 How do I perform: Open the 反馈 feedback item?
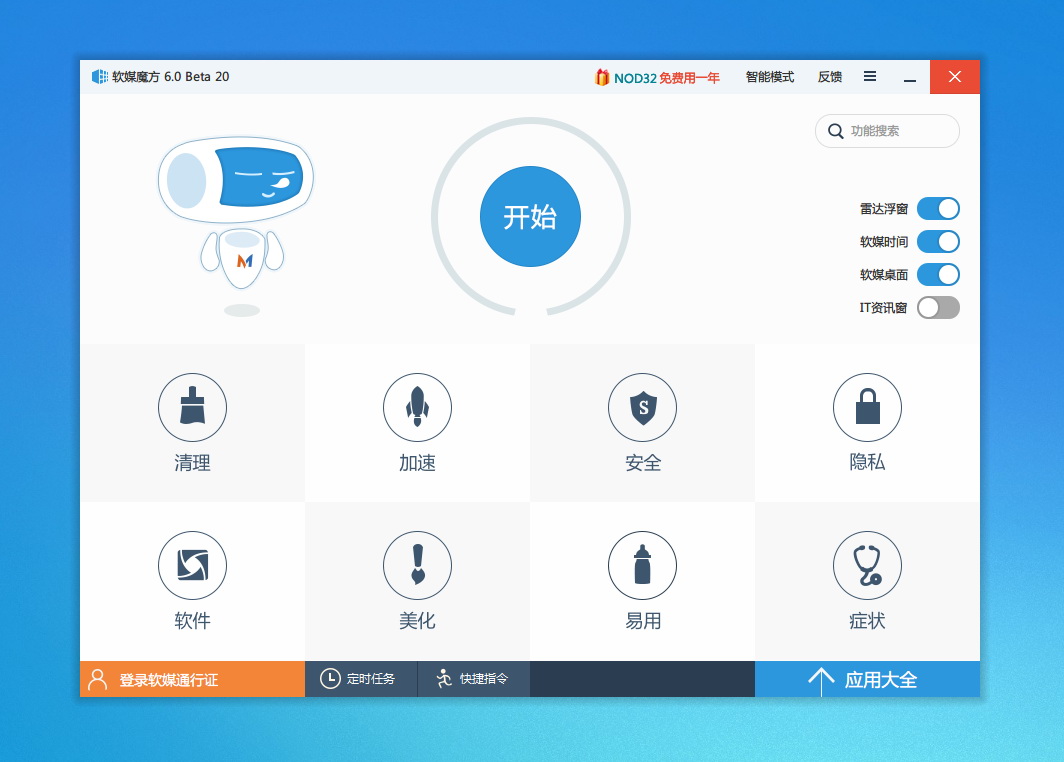tap(830, 77)
